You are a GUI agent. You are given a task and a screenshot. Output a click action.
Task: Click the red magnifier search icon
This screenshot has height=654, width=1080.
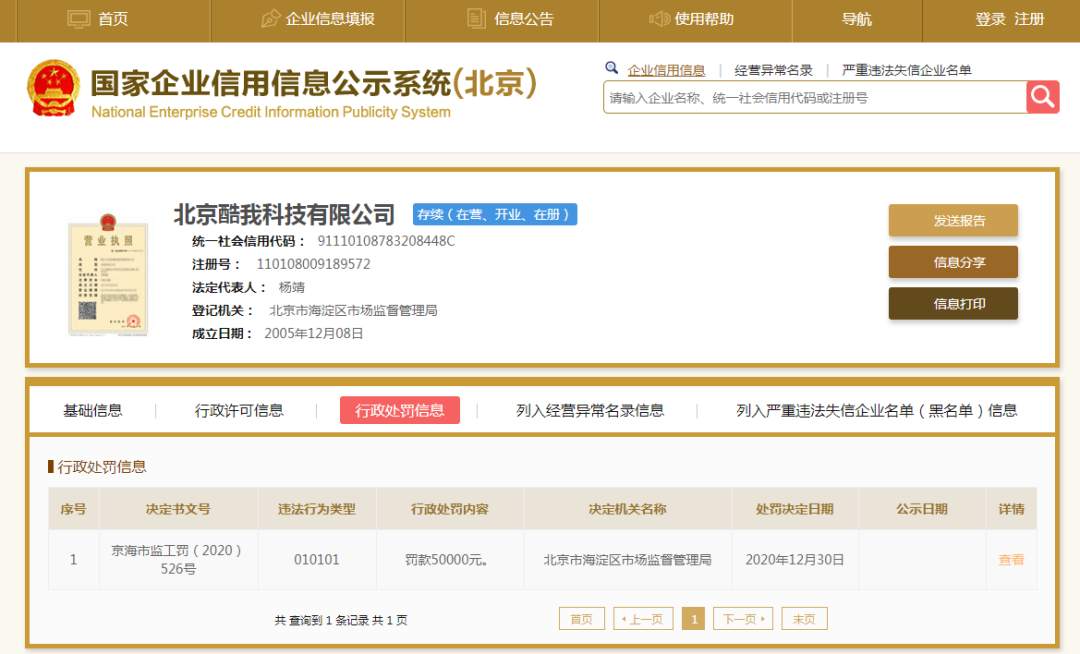coord(1042,97)
